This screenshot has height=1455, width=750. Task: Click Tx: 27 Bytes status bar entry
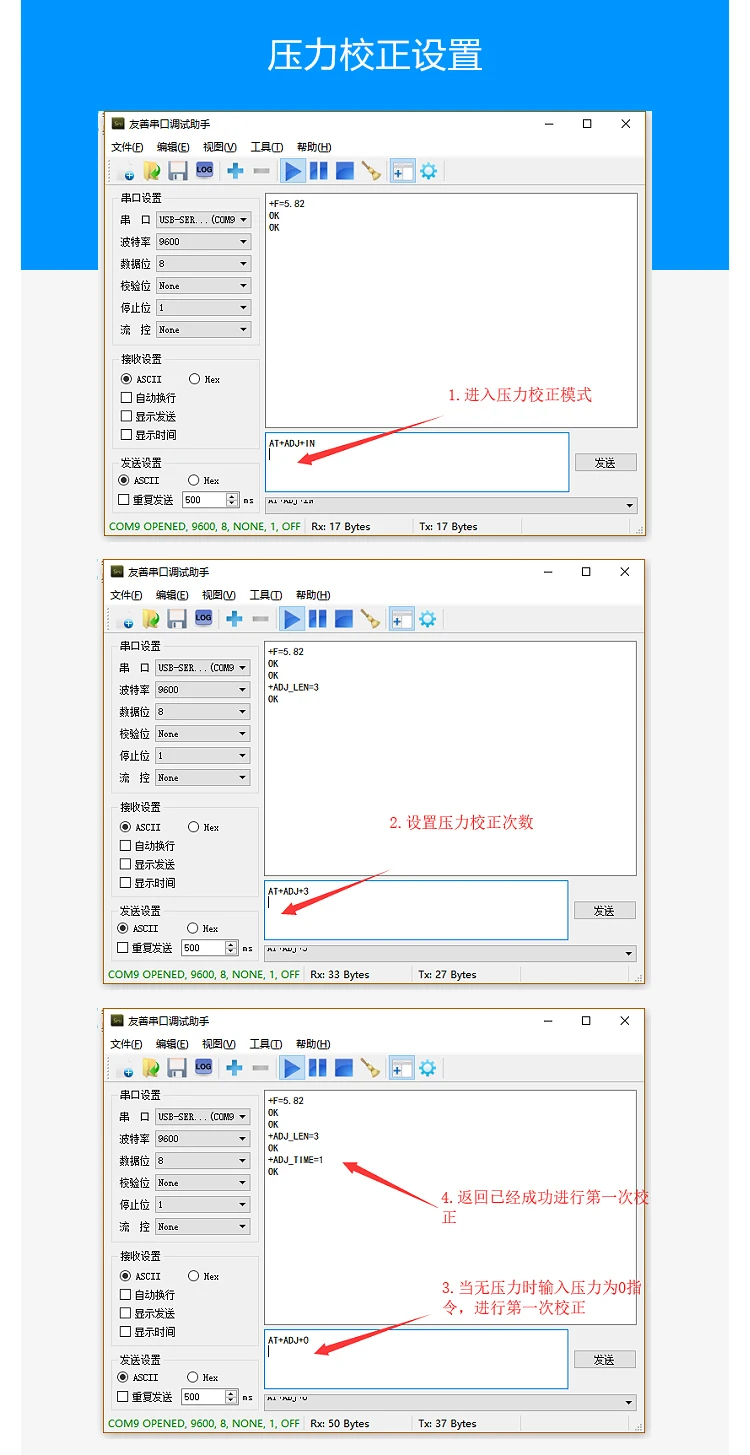click(448, 974)
